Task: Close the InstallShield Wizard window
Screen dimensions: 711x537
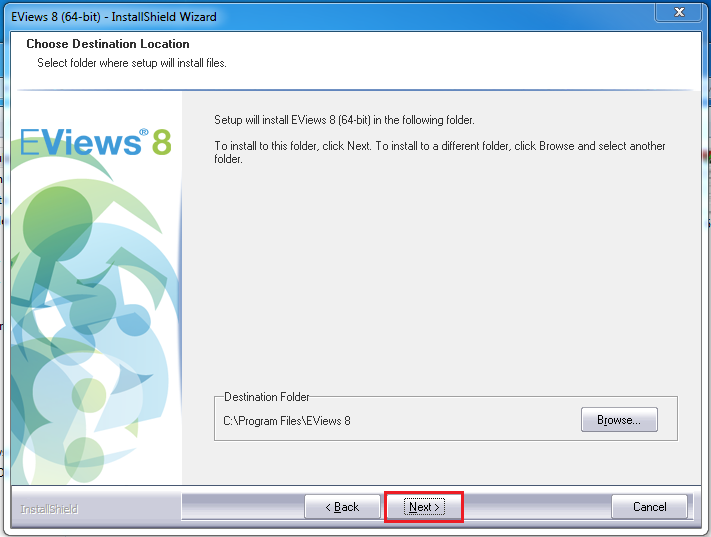Action: [x=679, y=12]
